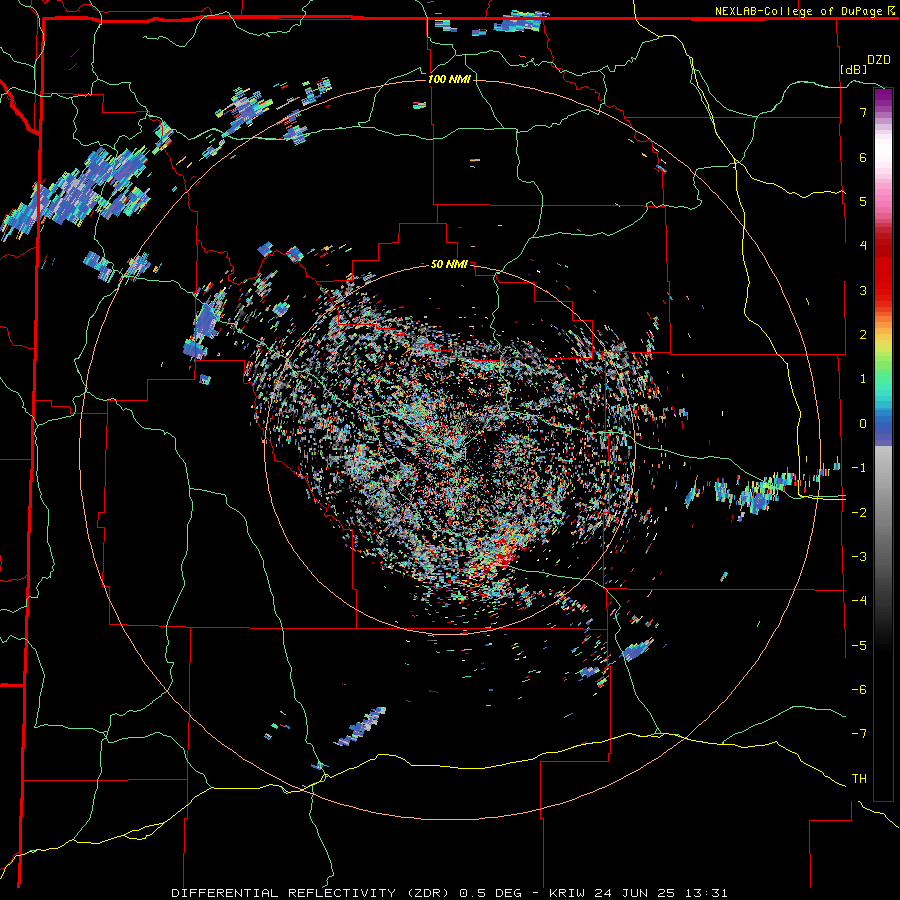Click the TH threshold label on the scale
This screenshot has height=900, width=900.
[x=859, y=779]
